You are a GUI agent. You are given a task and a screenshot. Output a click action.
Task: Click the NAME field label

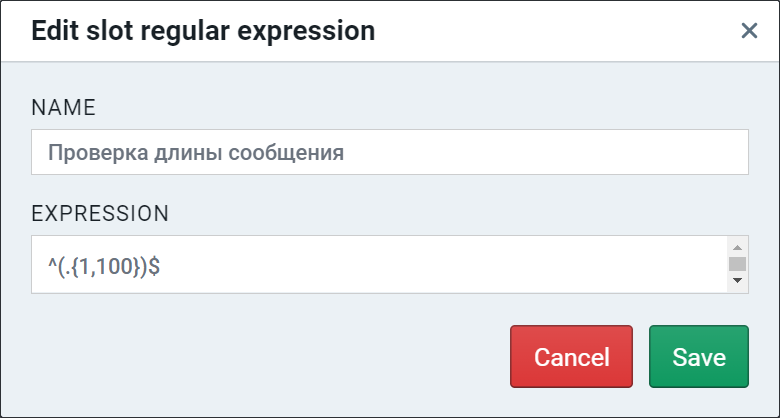coord(63,107)
